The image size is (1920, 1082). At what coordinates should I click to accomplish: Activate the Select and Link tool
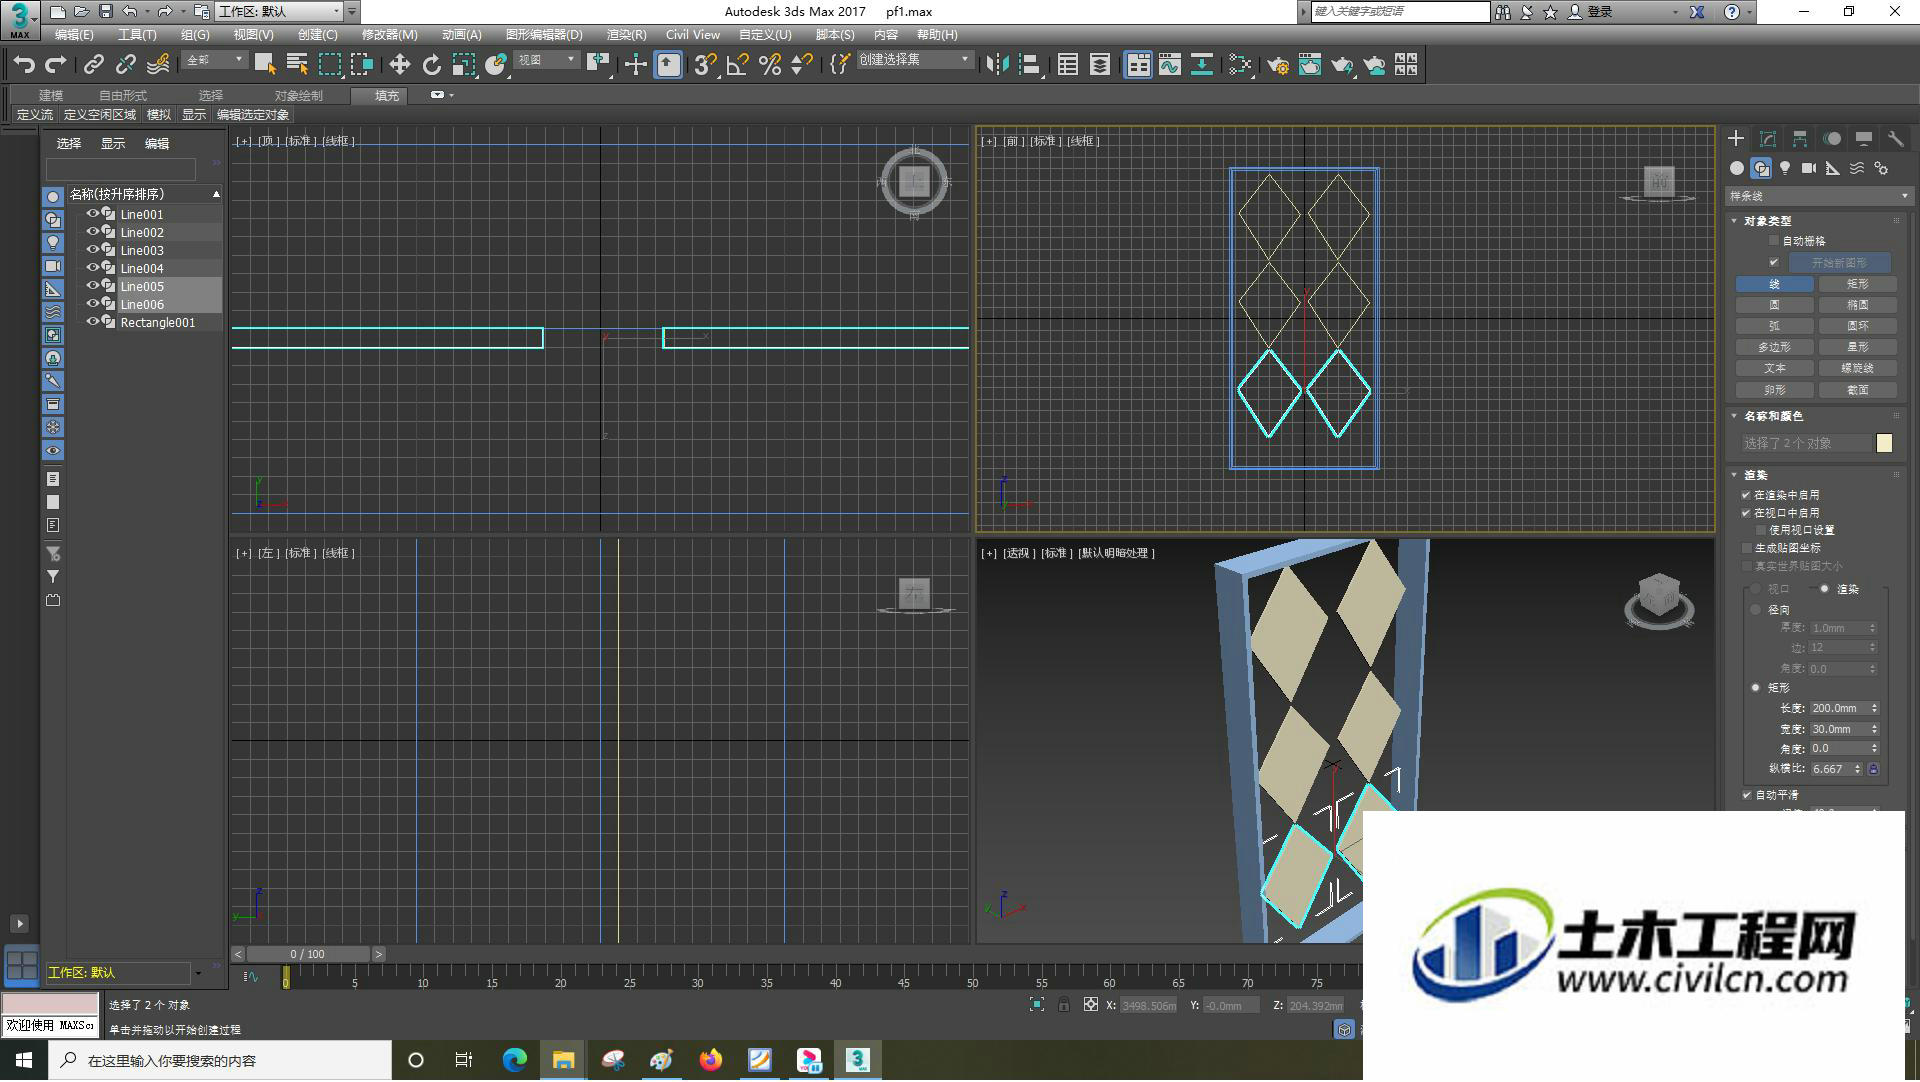93,65
